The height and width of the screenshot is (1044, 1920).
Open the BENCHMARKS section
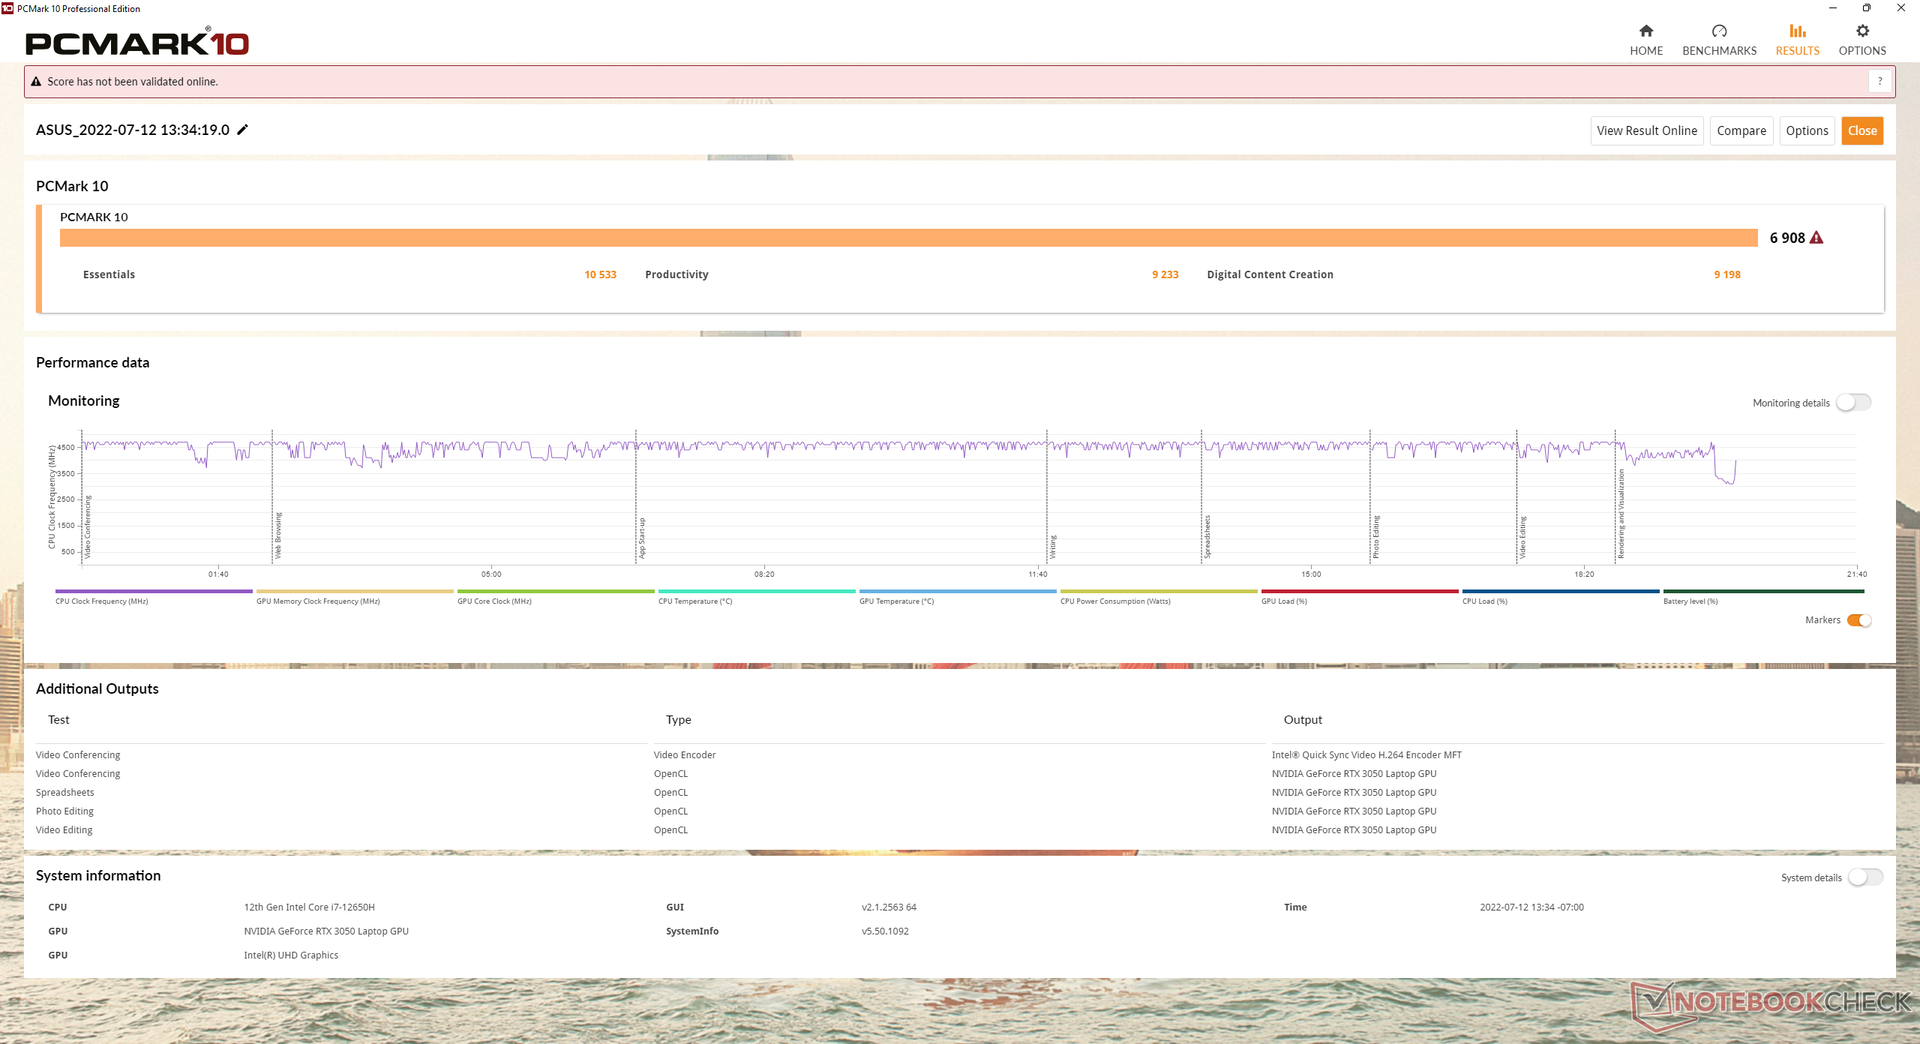[1719, 40]
